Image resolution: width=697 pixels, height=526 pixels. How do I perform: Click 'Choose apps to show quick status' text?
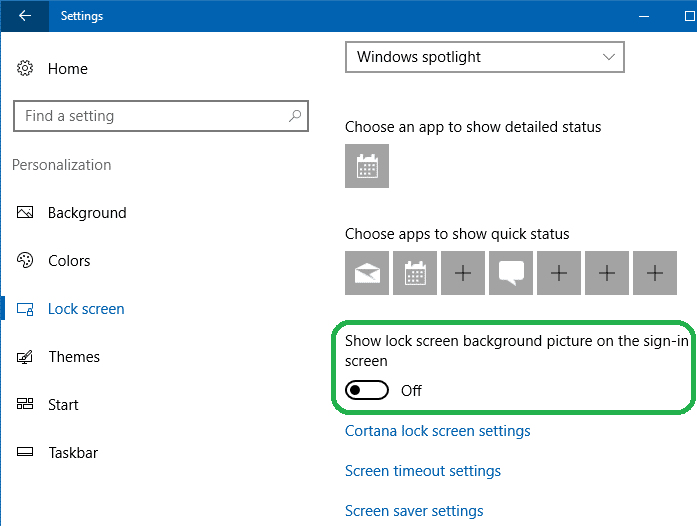(x=457, y=234)
